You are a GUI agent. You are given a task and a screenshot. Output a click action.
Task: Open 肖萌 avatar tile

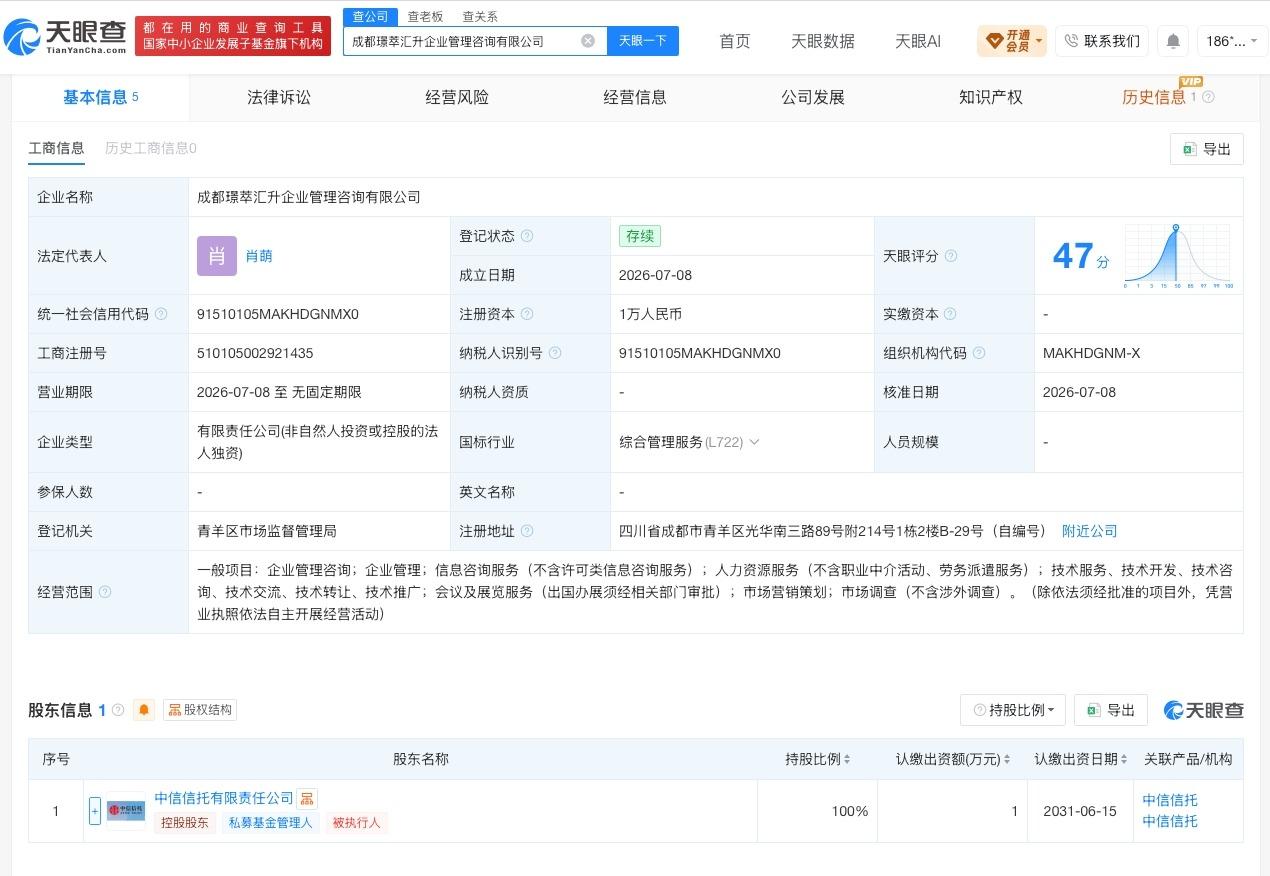217,256
